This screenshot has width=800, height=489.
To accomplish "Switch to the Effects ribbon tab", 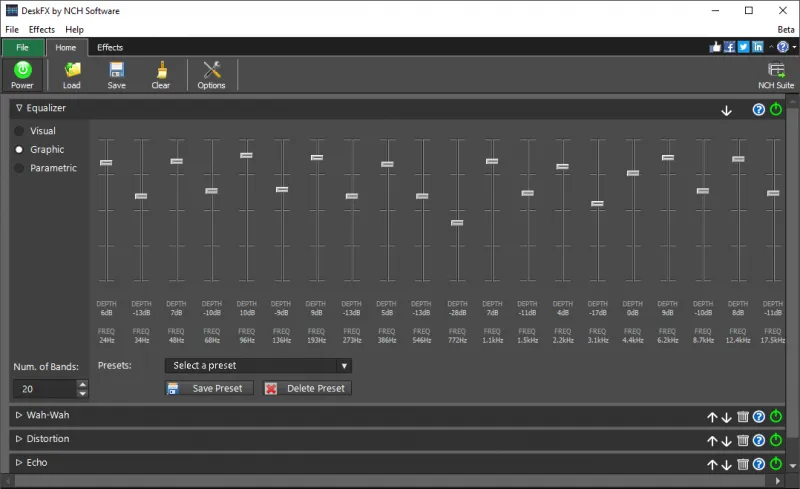I will [x=110, y=47].
